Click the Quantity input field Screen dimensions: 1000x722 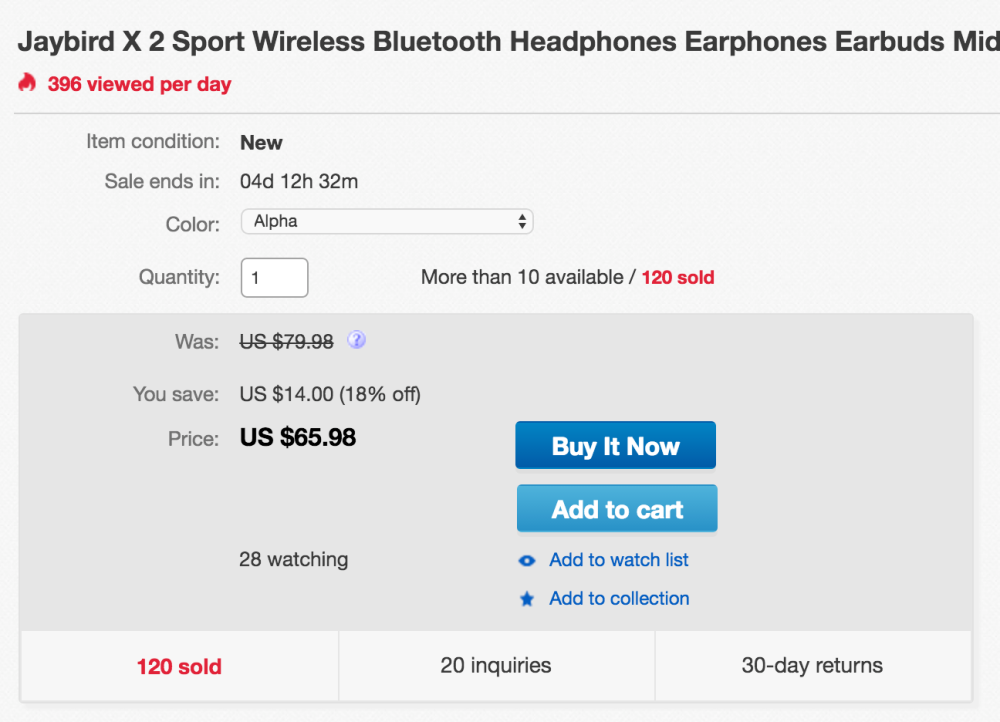pos(274,277)
